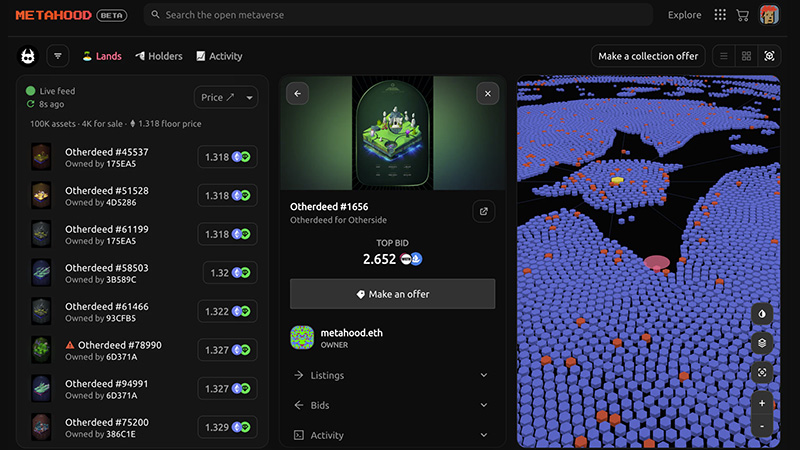
Task: Click the user profile avatar
Action: [769, 15]
